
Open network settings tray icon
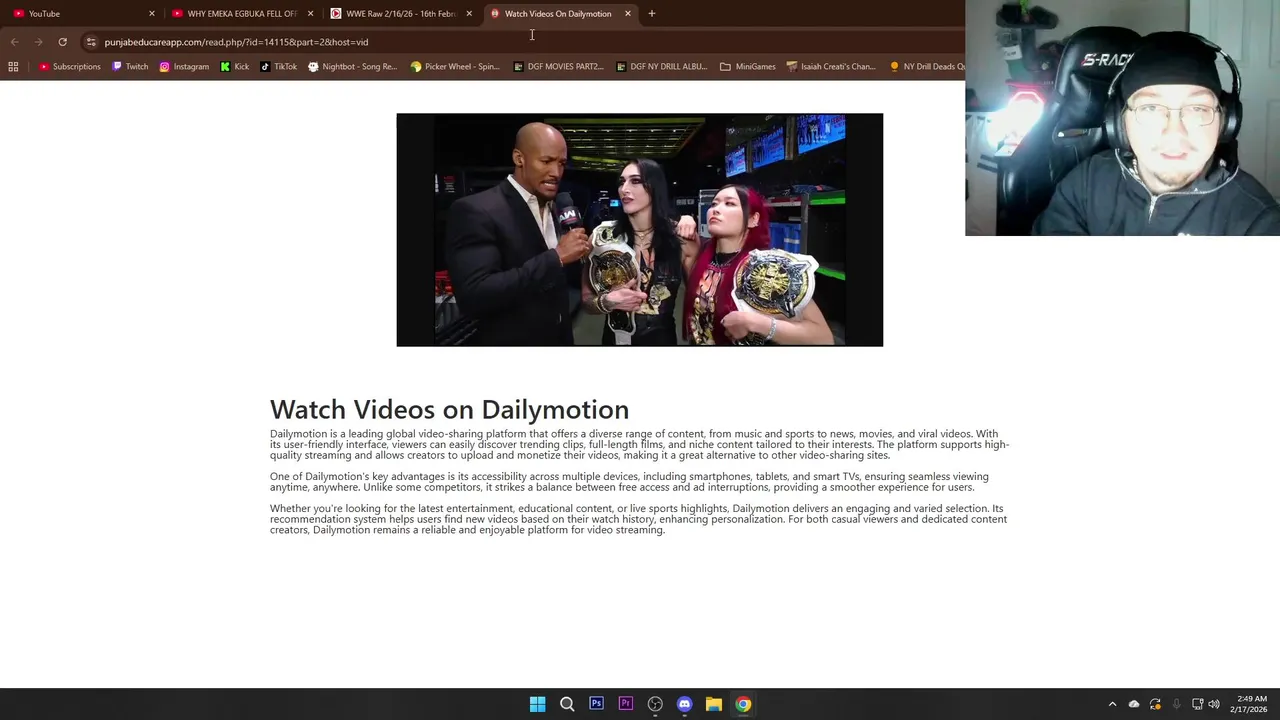click(x=1197, y=704)
